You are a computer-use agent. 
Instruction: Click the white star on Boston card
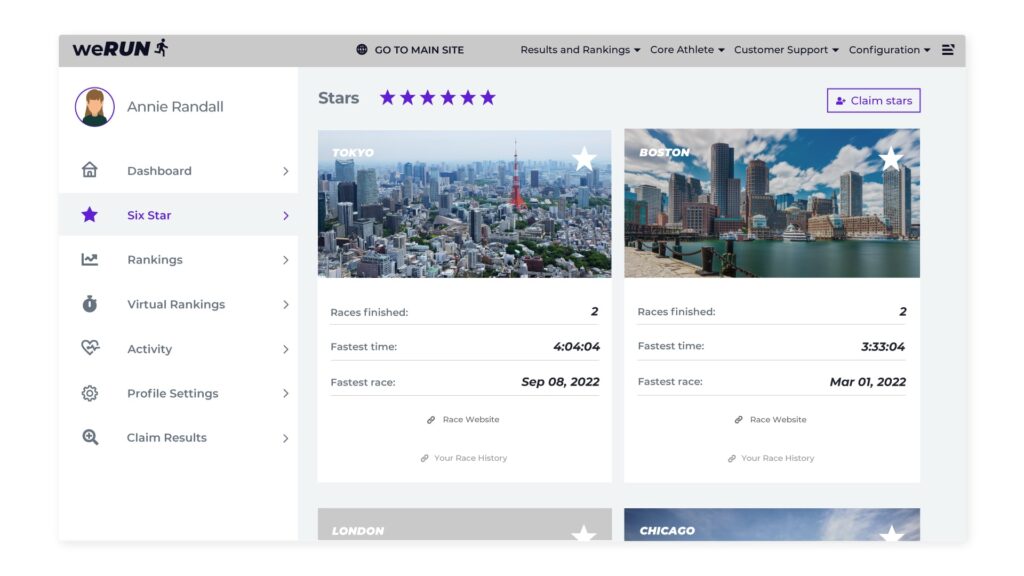pos(891,159)
